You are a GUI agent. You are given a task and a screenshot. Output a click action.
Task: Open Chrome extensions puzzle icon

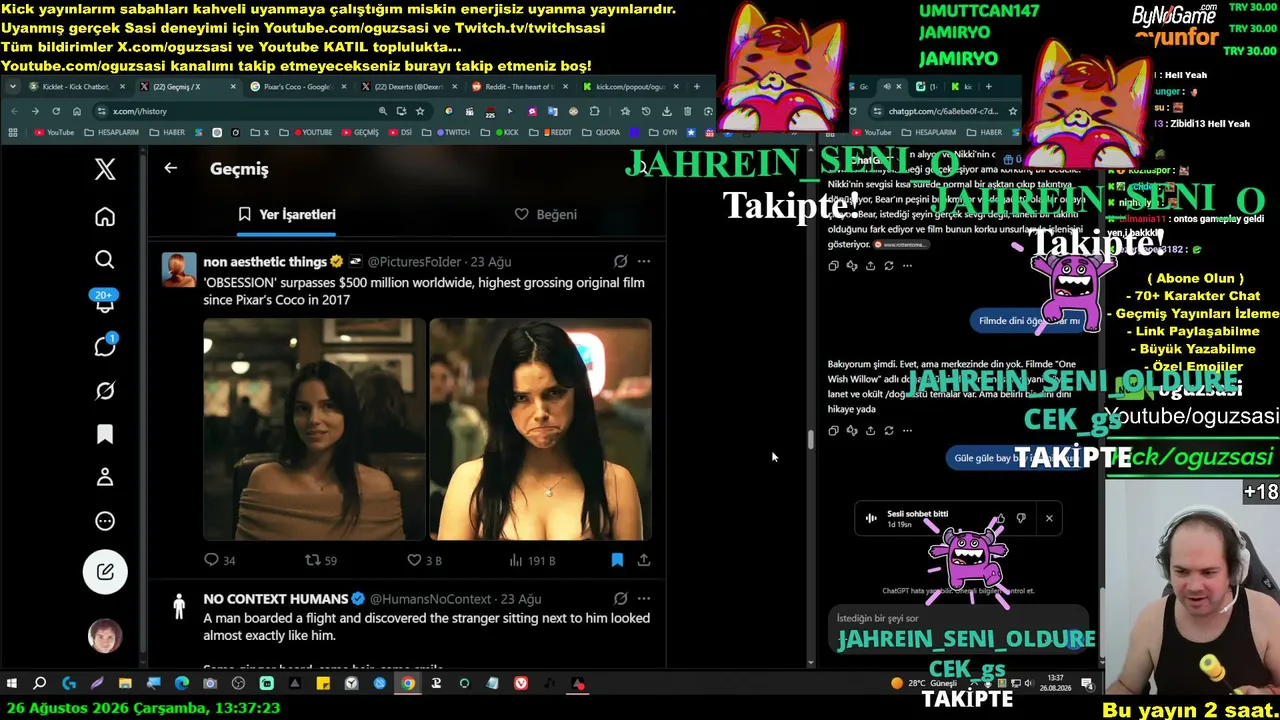tap(594, 111)
